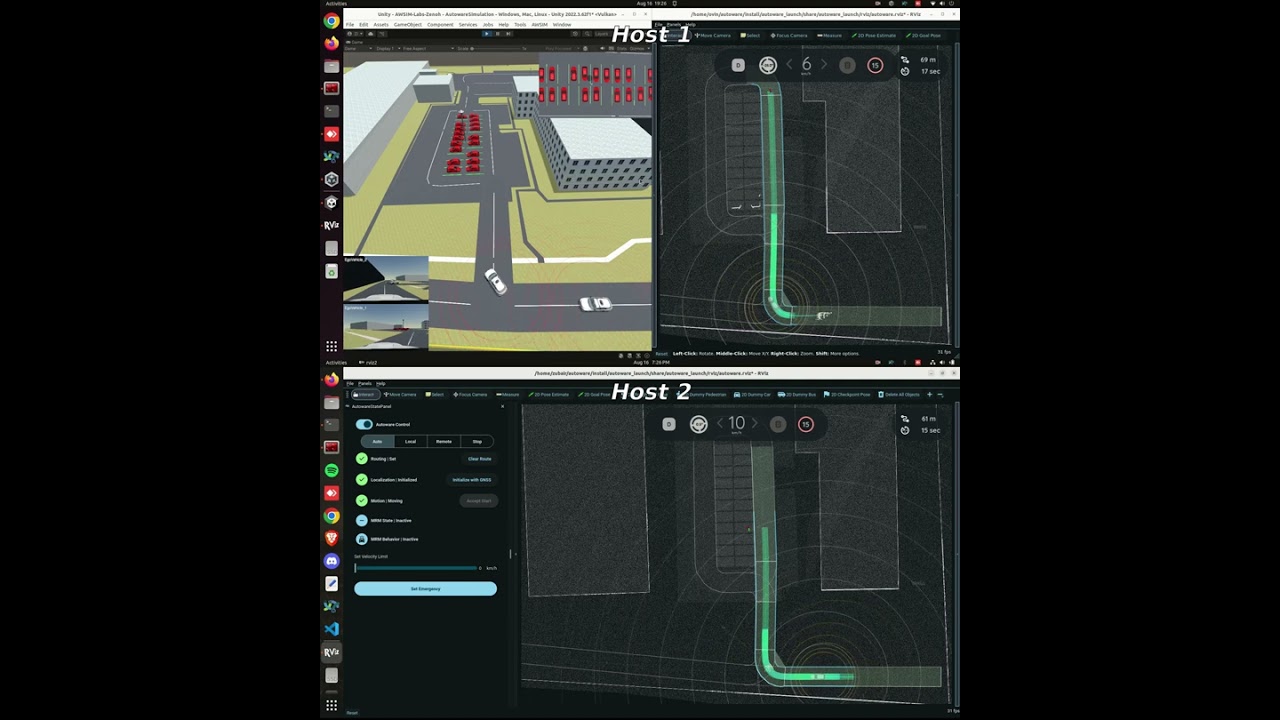
Task: Click the upper ego vehicle camera preview
Action: click(x=386, y=280)
